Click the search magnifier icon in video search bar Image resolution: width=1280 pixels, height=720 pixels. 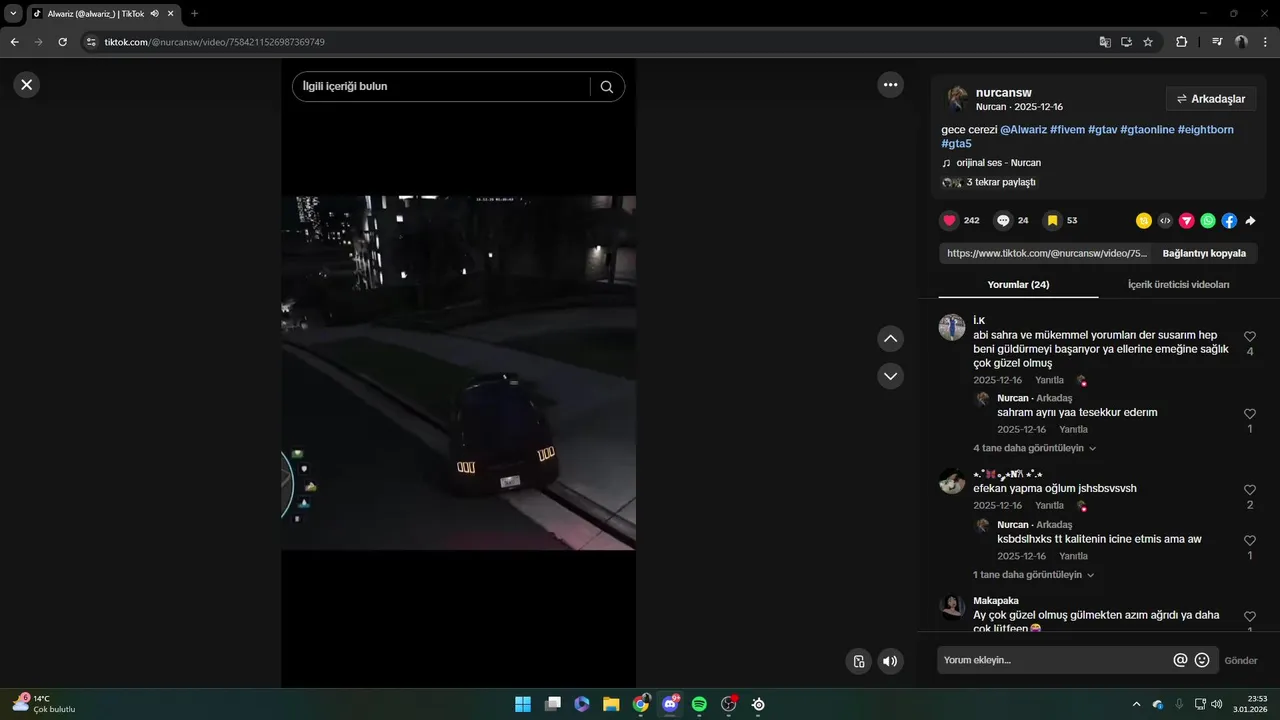[x=607, y=87]
